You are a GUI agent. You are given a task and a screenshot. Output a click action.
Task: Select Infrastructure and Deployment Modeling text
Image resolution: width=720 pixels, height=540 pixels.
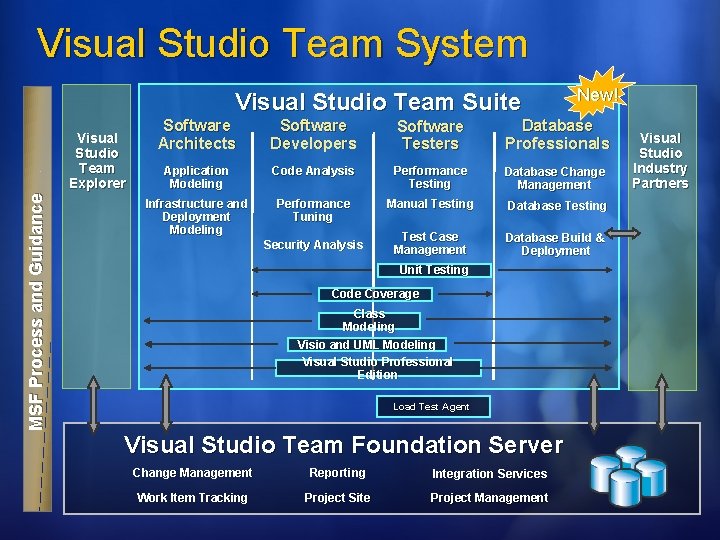pos(196,216)
